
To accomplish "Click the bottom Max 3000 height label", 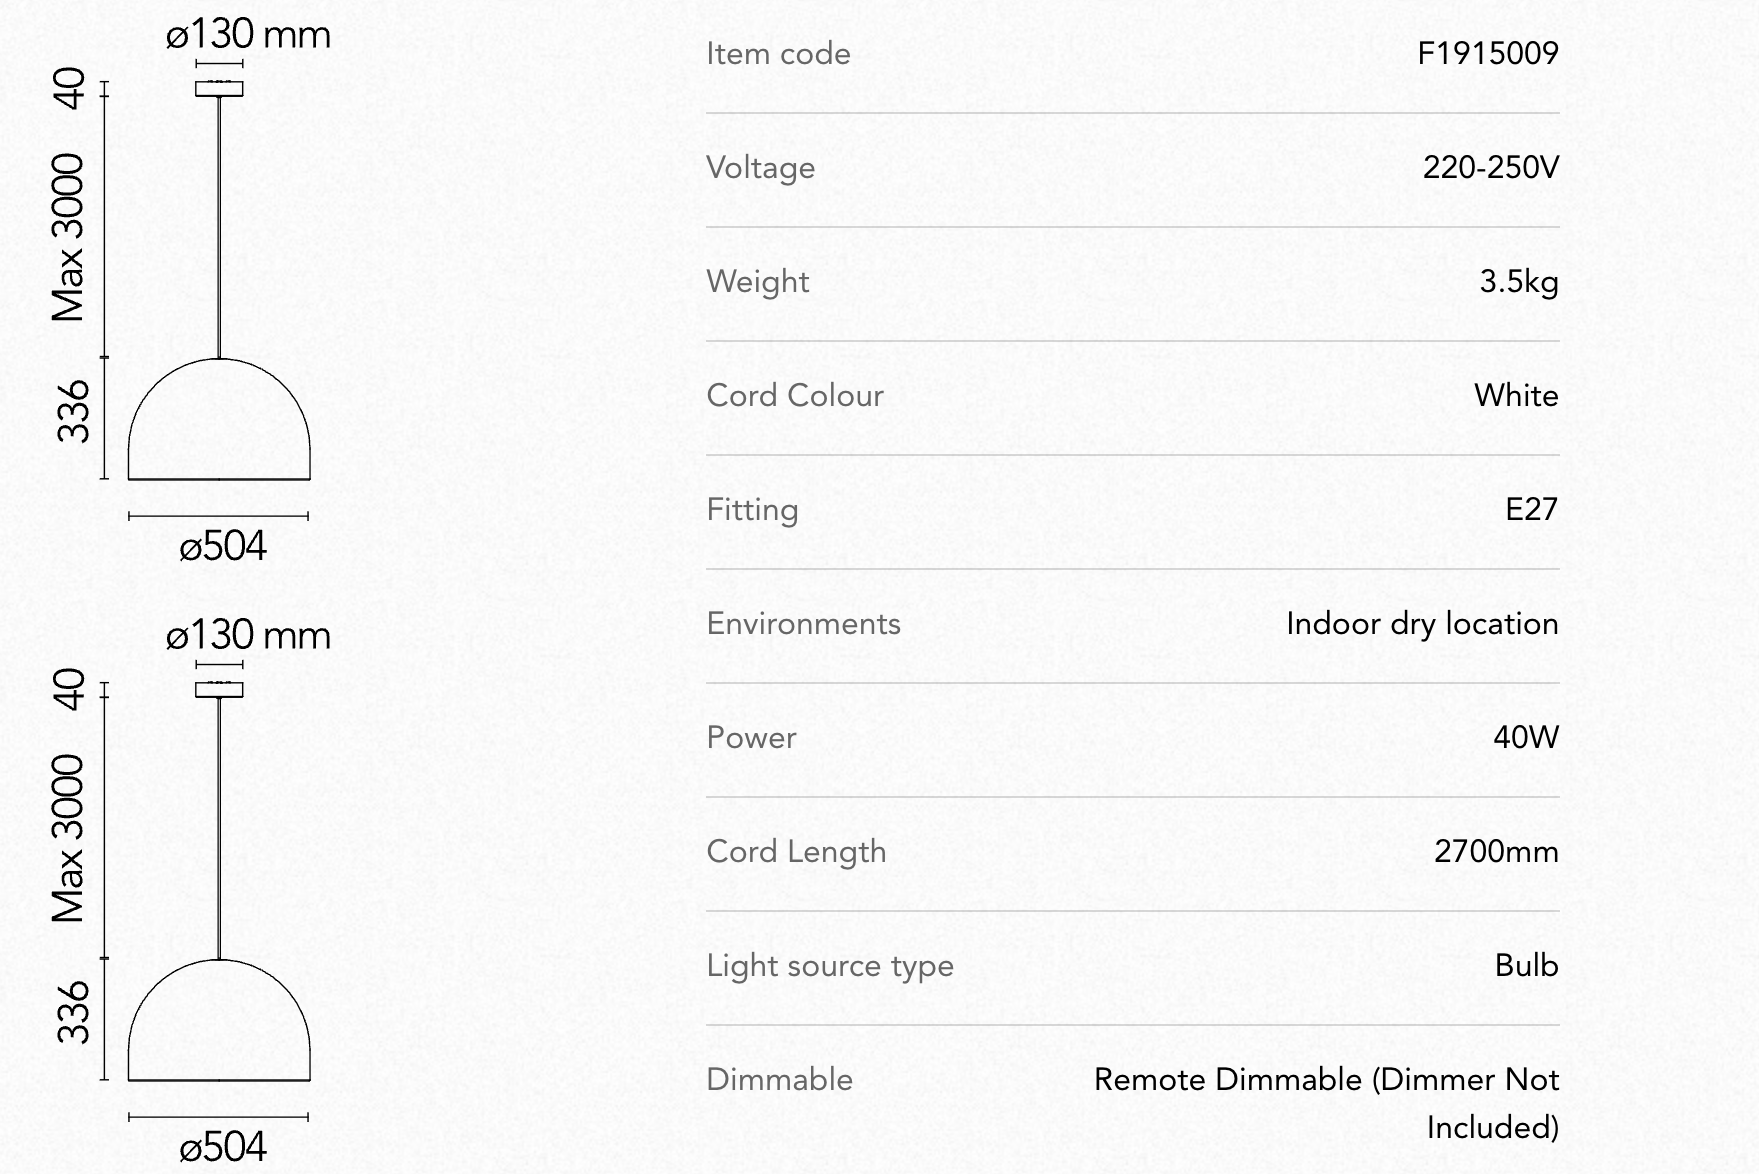I will pos(68,838).
